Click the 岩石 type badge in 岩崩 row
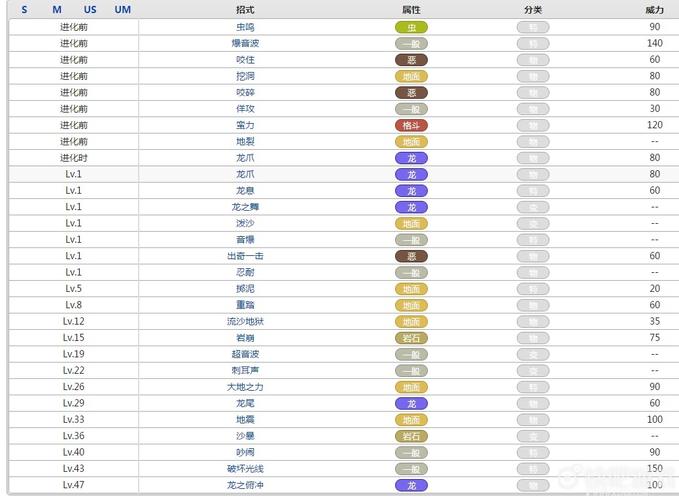Viewport: 679px width, 500px height. [411, 338]
